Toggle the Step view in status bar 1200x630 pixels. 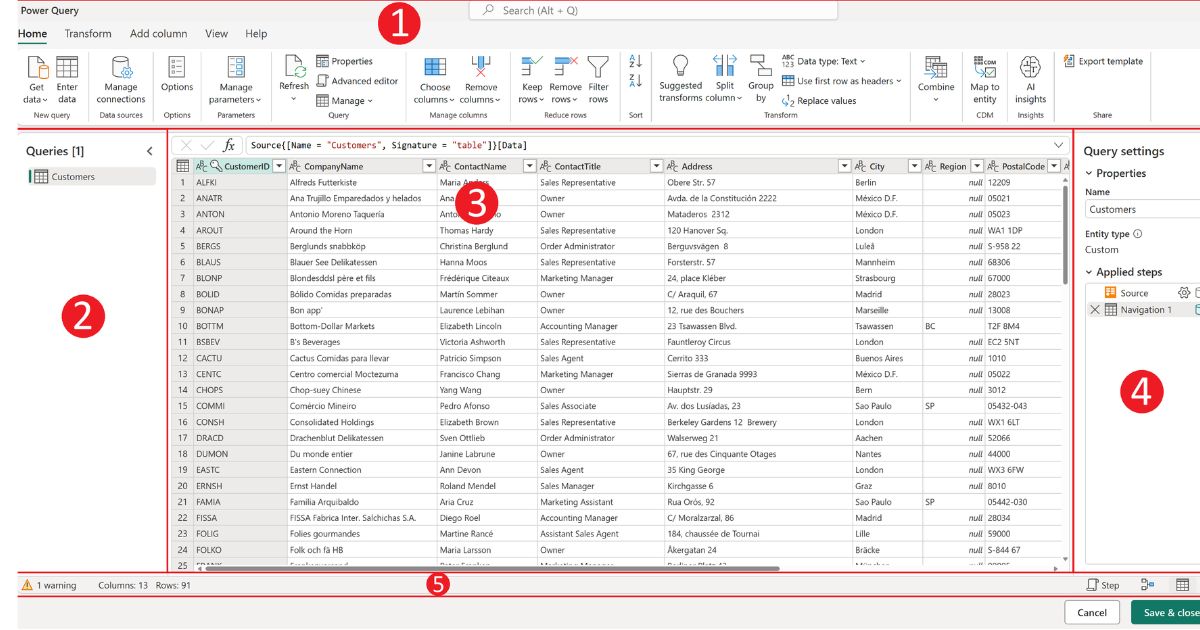1103,585
